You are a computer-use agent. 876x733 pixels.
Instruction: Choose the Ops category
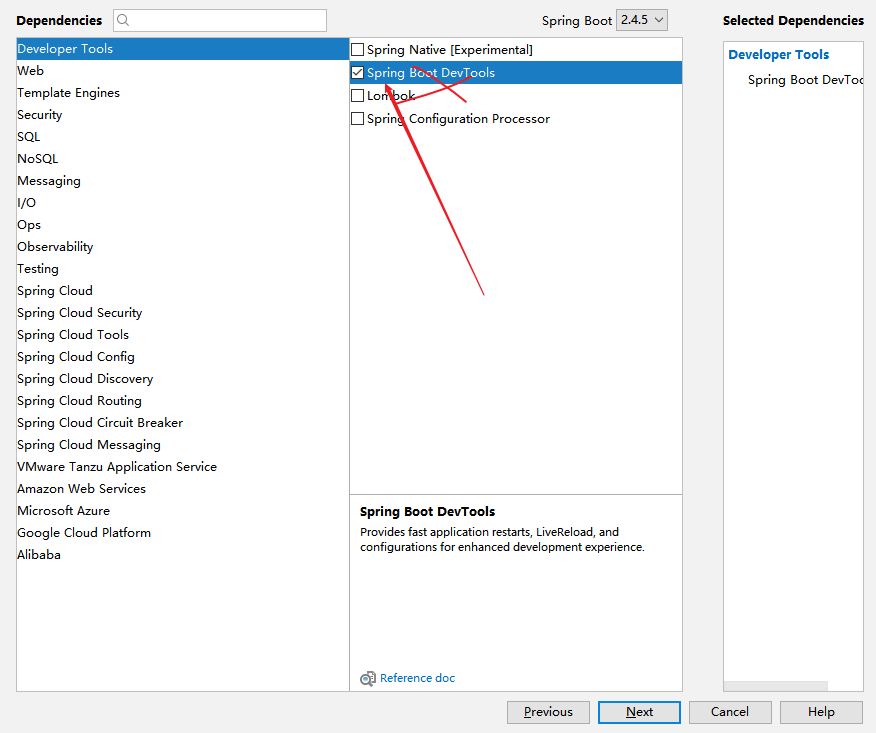[183, 225]
